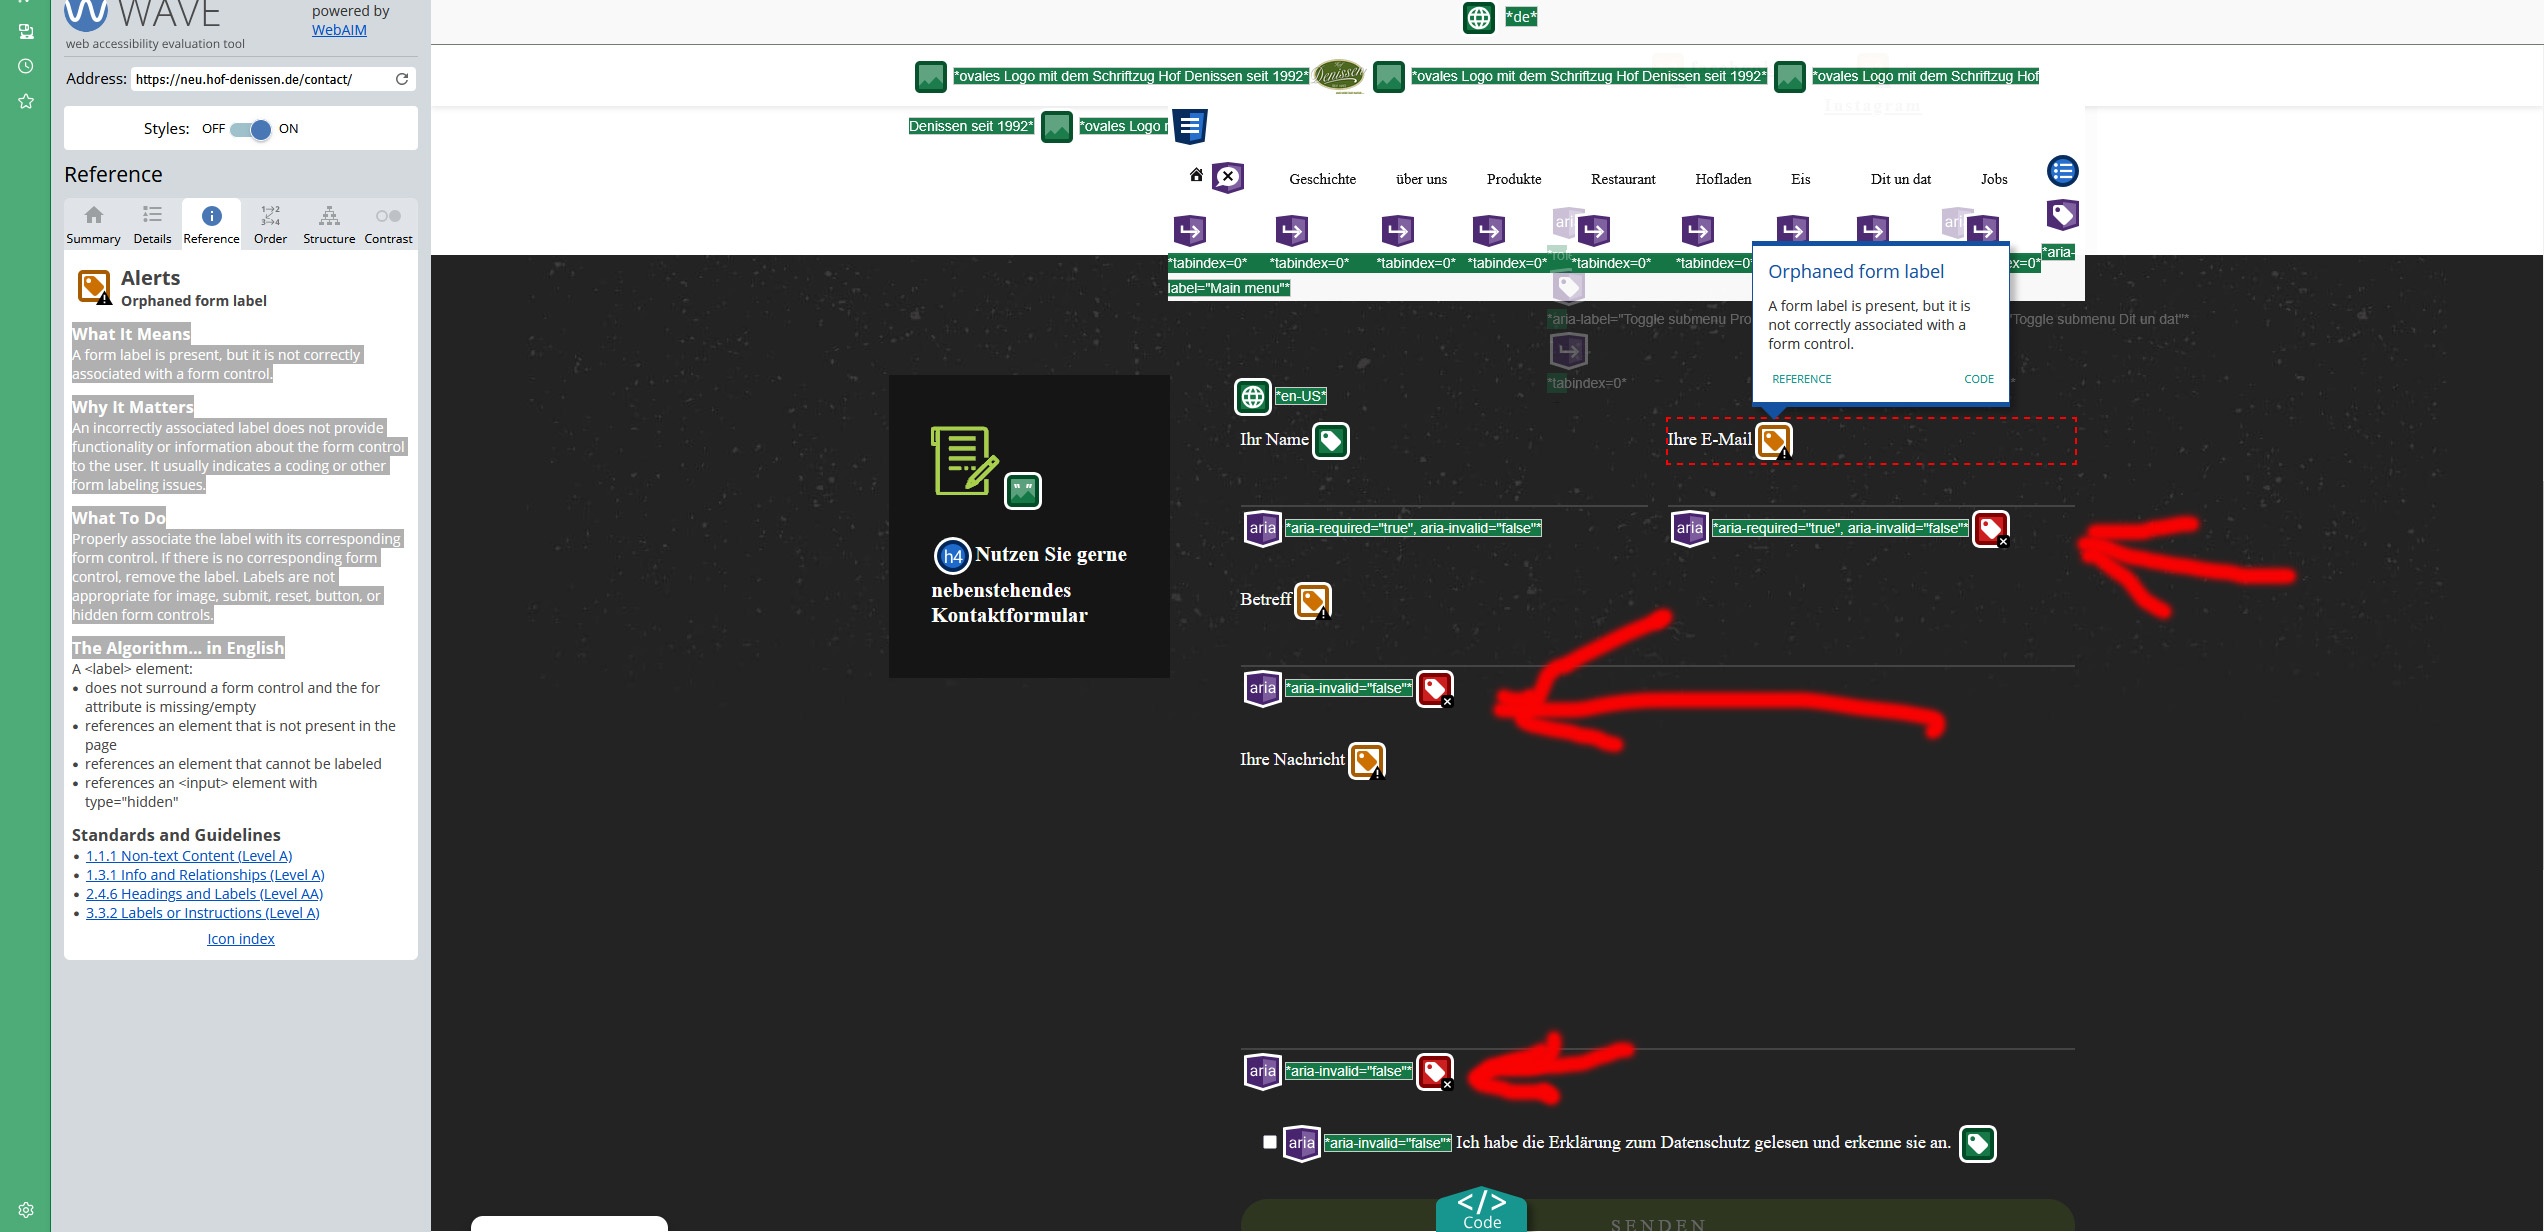2544x1232 pixels.
Task: Click the star favorites icon in the green sidebar
Action: click(x=26, y=101)
